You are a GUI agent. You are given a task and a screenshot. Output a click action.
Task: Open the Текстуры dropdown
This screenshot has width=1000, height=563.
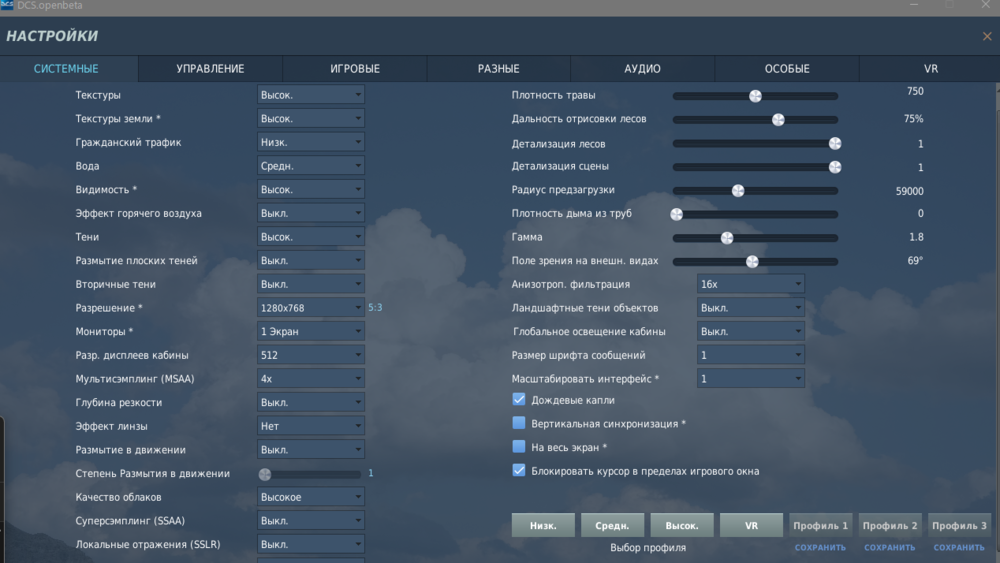(311, 95)
